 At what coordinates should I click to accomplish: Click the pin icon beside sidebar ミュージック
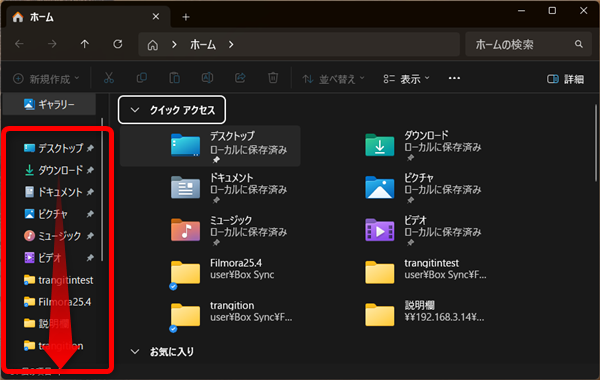[x=90, y=236]
